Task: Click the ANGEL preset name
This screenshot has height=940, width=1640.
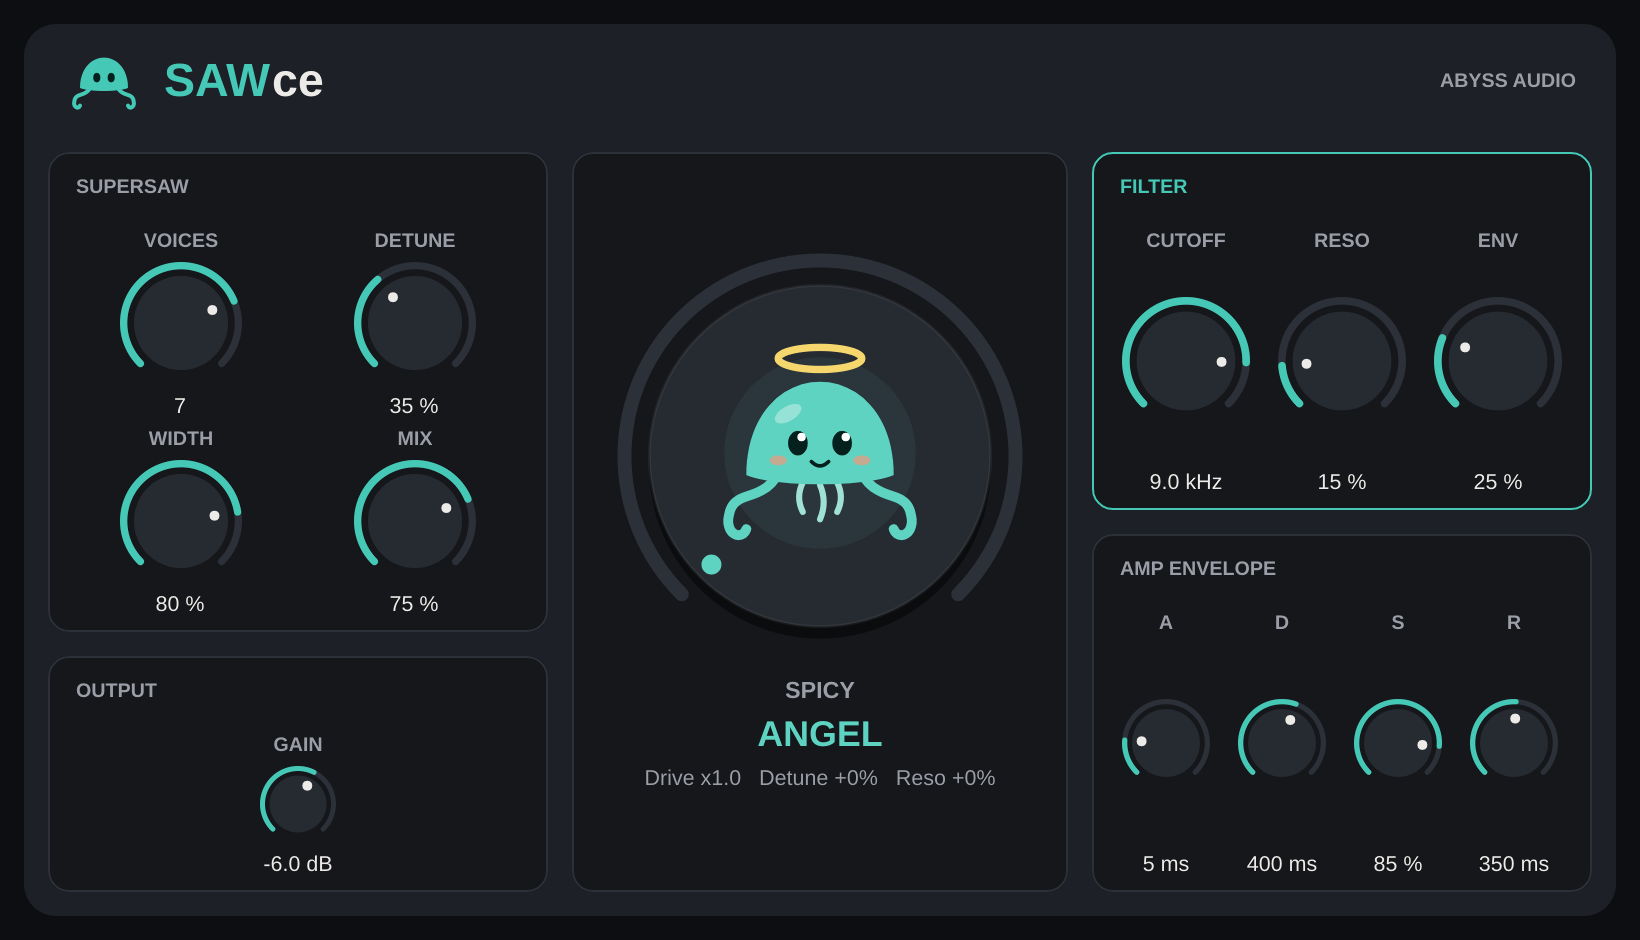Action: (820, 734)
